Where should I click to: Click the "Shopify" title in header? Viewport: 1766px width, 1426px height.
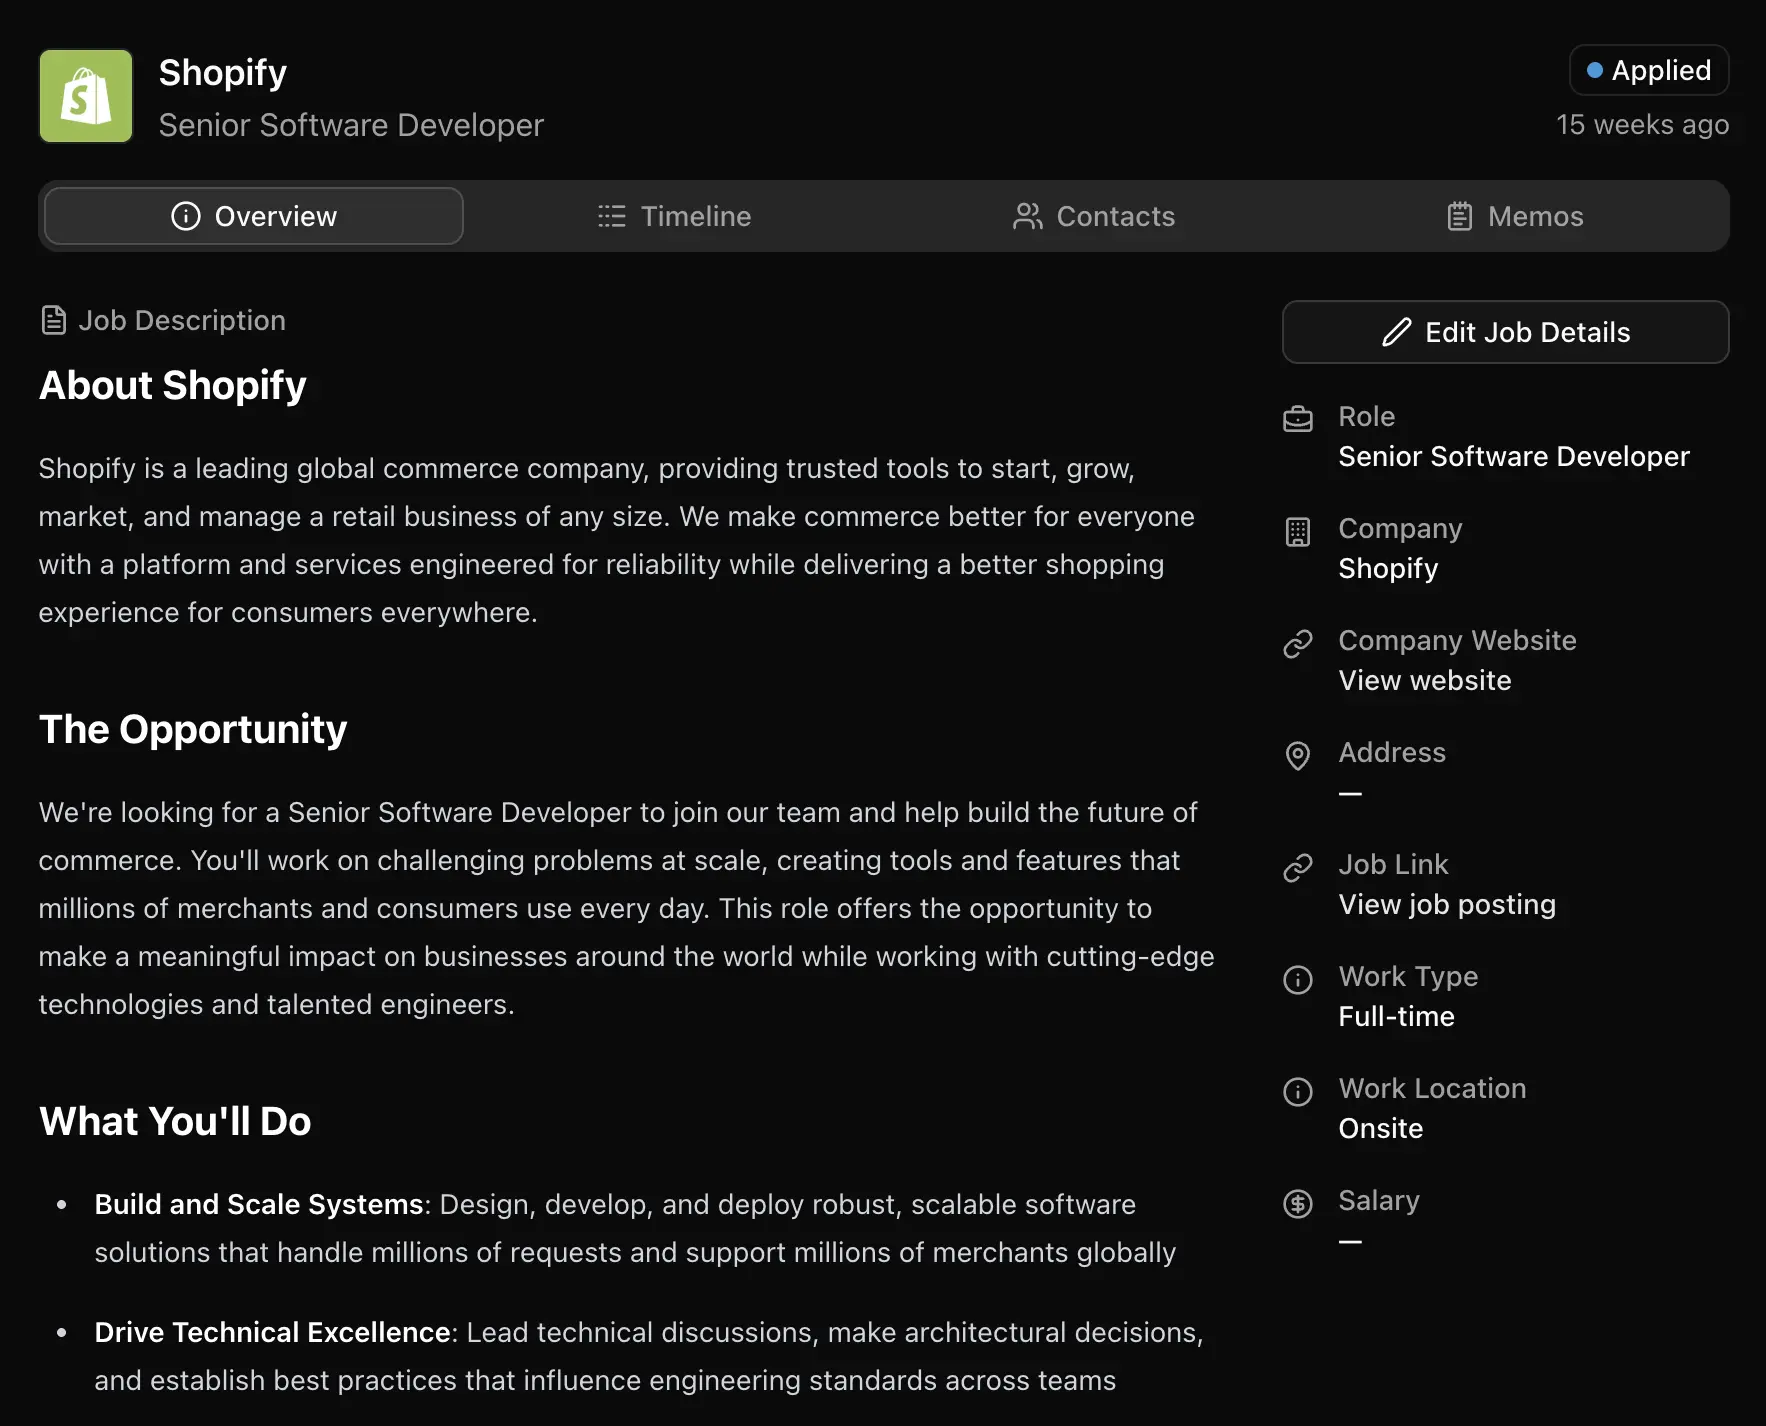[x=223, y=72]
